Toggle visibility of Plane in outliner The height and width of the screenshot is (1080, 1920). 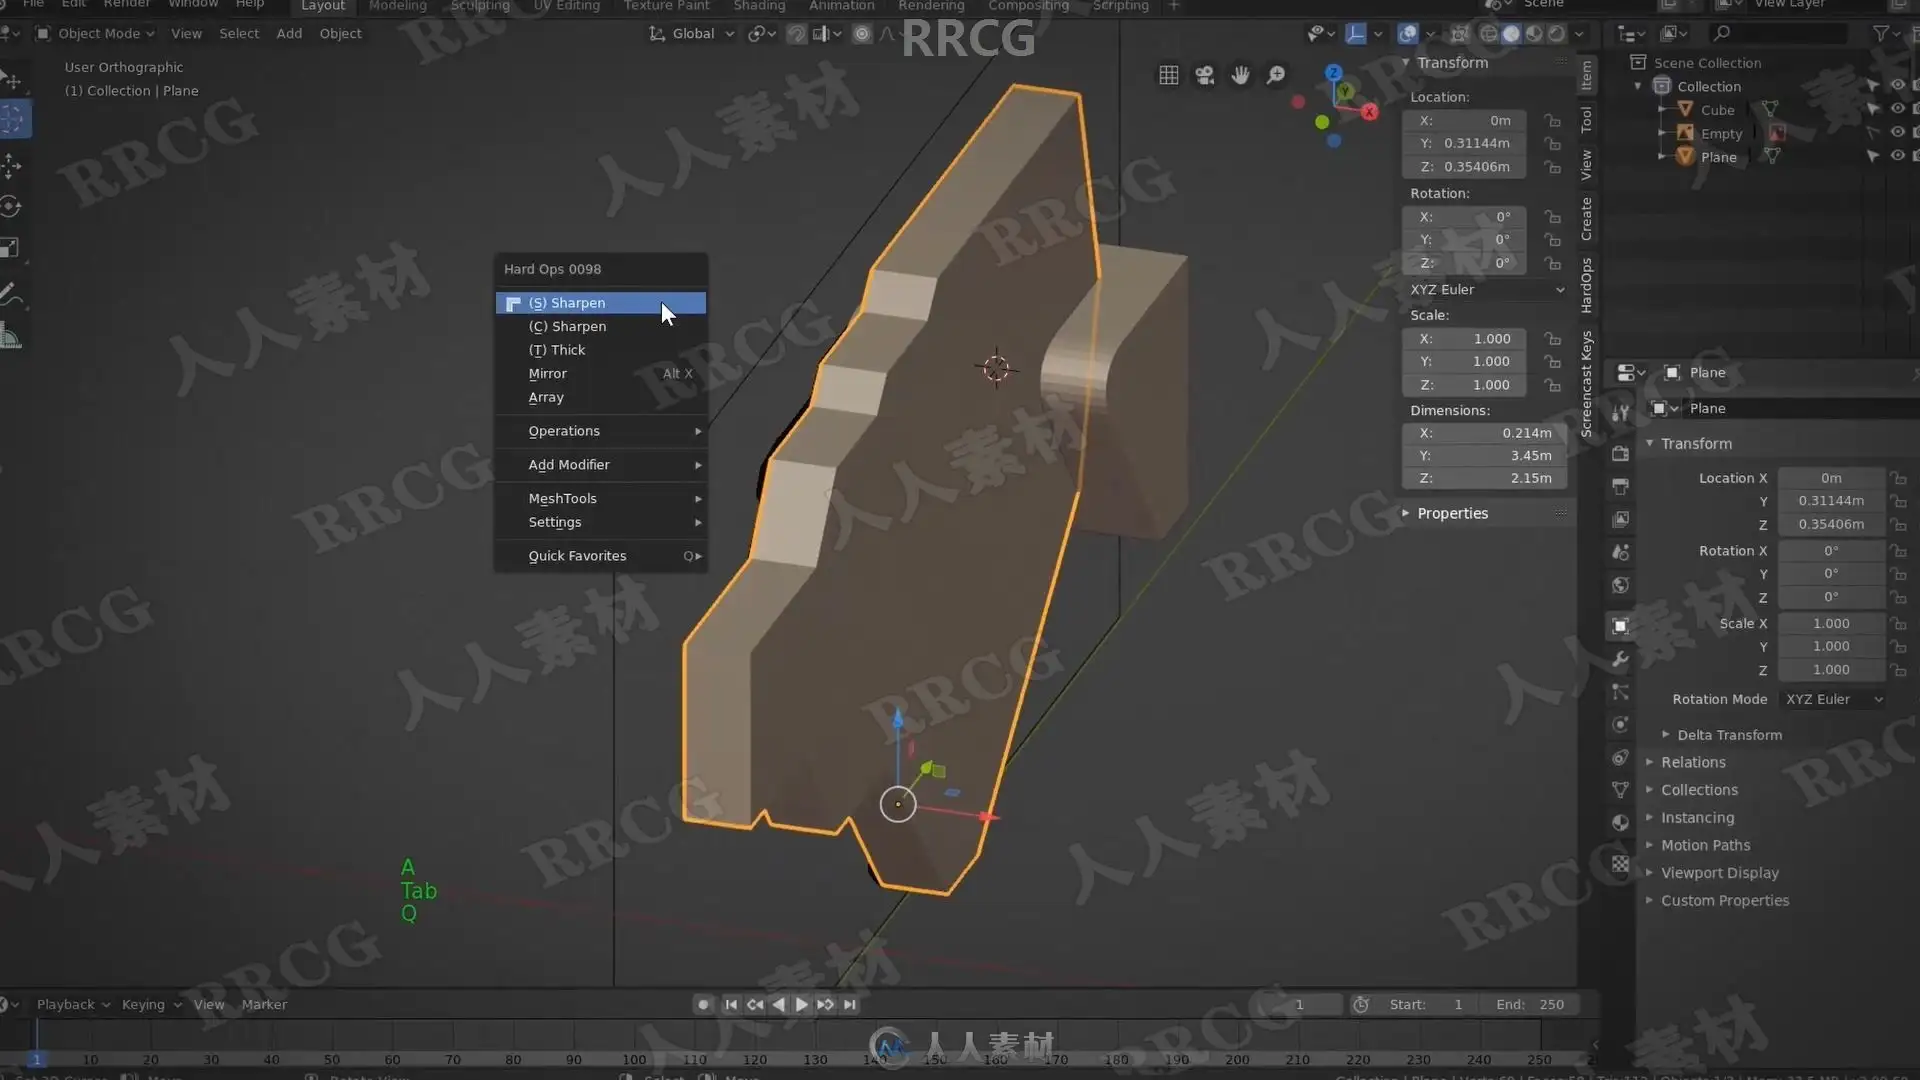pos(1897,156)
